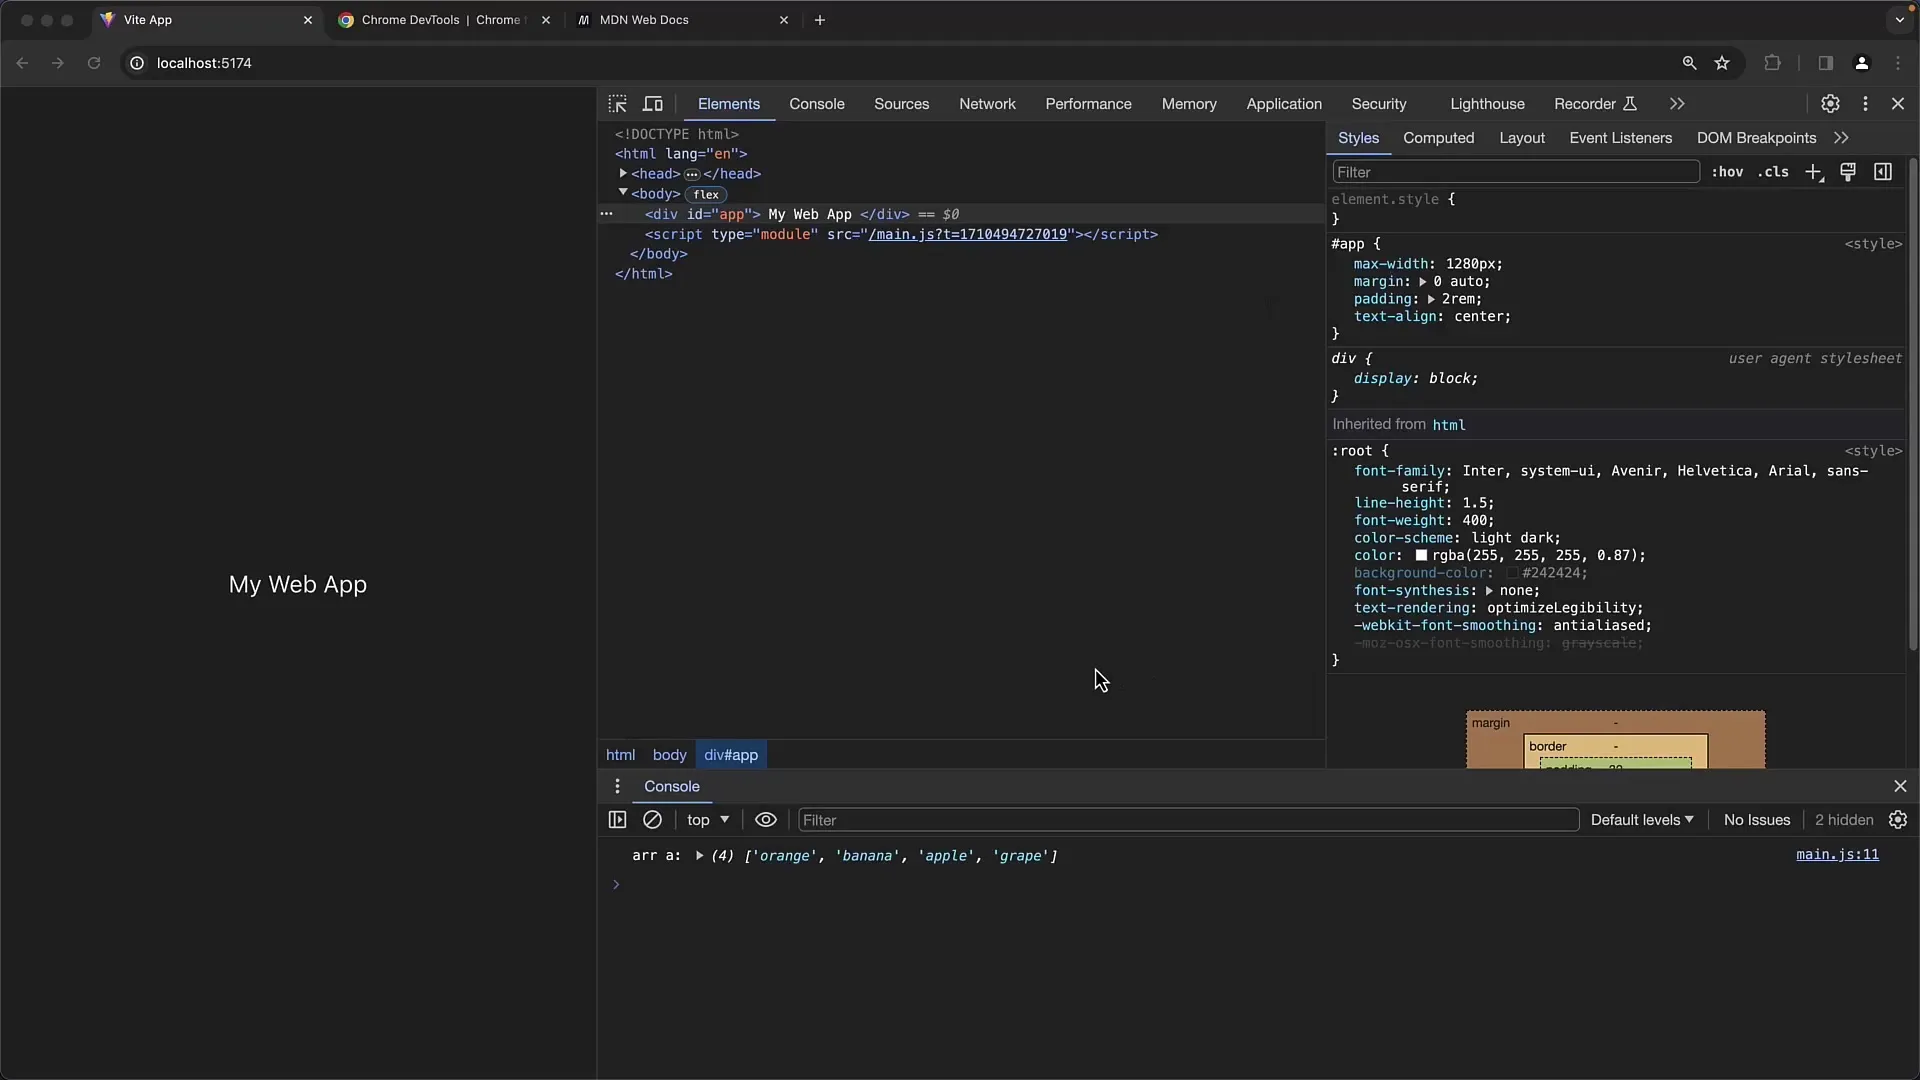The width and height of the screenshot is (1920, 1080).
Task: Open DevTools settings gear
Action: (x=1830, y=104)
